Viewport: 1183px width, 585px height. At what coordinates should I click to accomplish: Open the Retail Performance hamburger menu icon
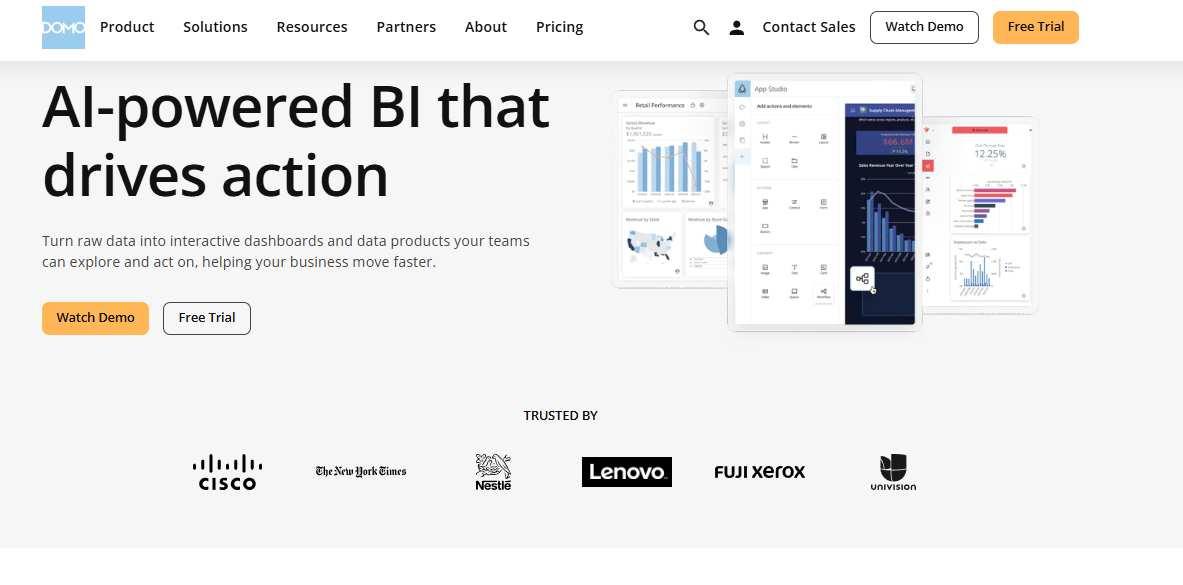[625, 105]
